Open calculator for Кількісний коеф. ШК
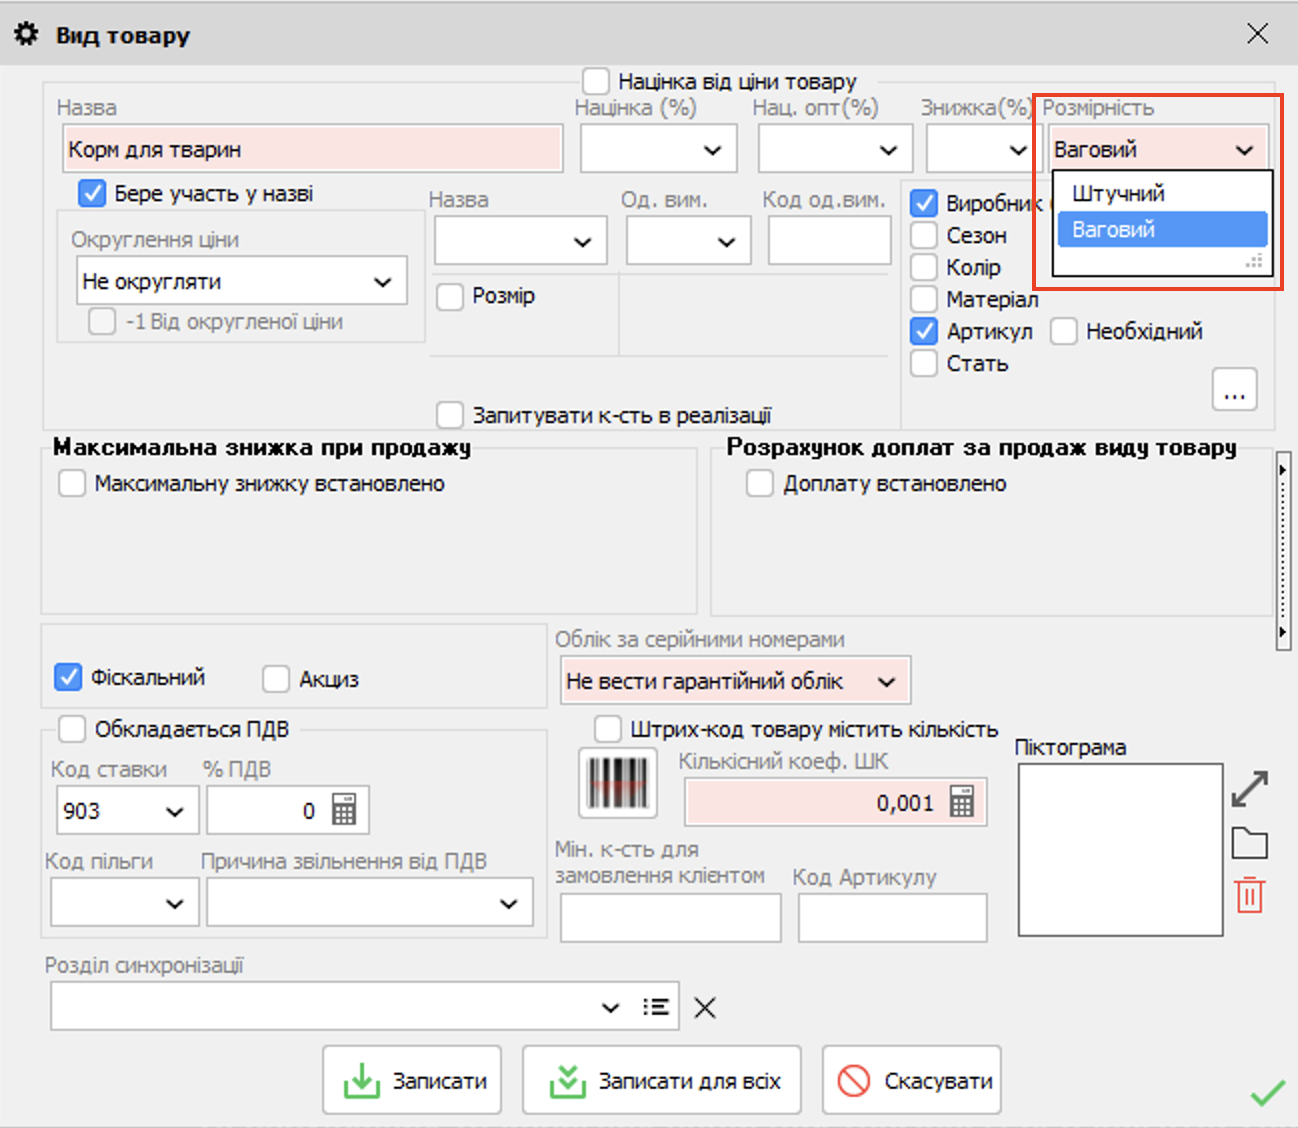Viewport: 1298px width, 1128px height. pyautogui.click(x=961, y=802)
